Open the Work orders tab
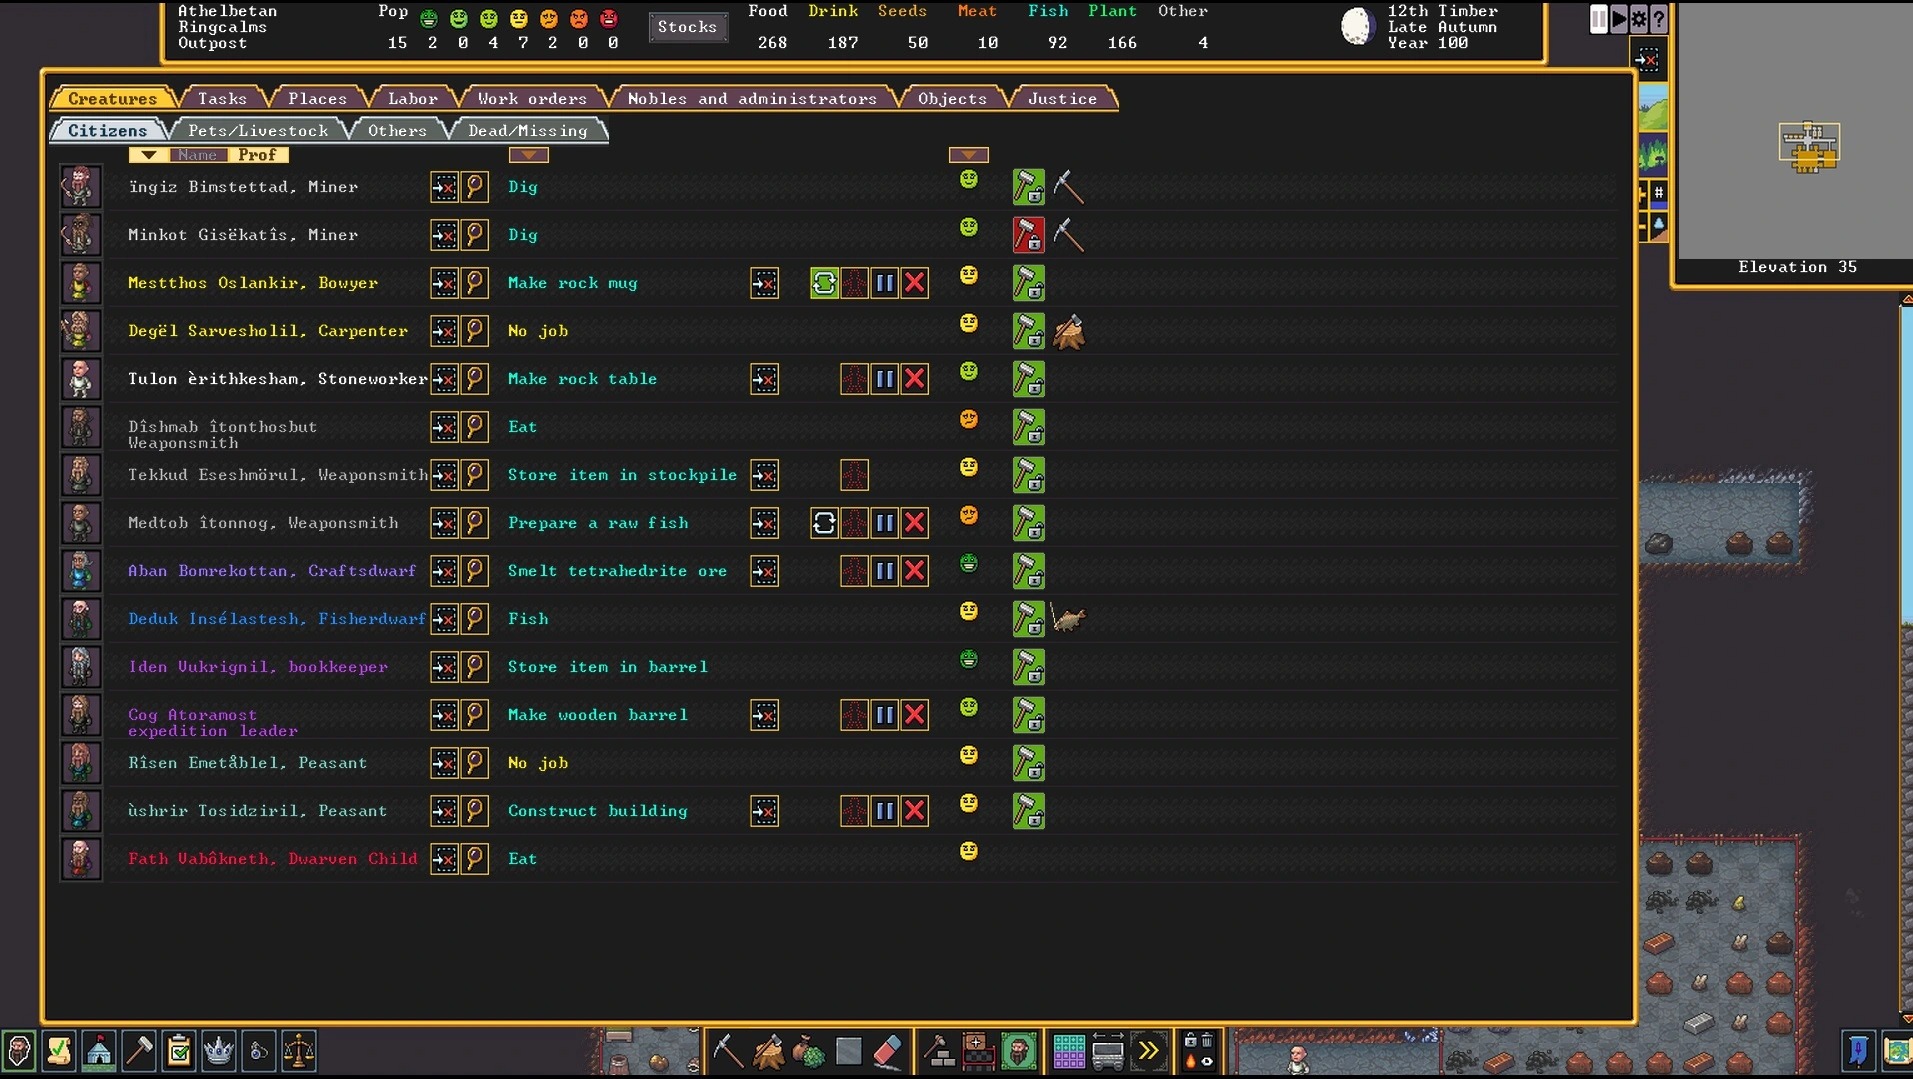 tap(532, 98)
